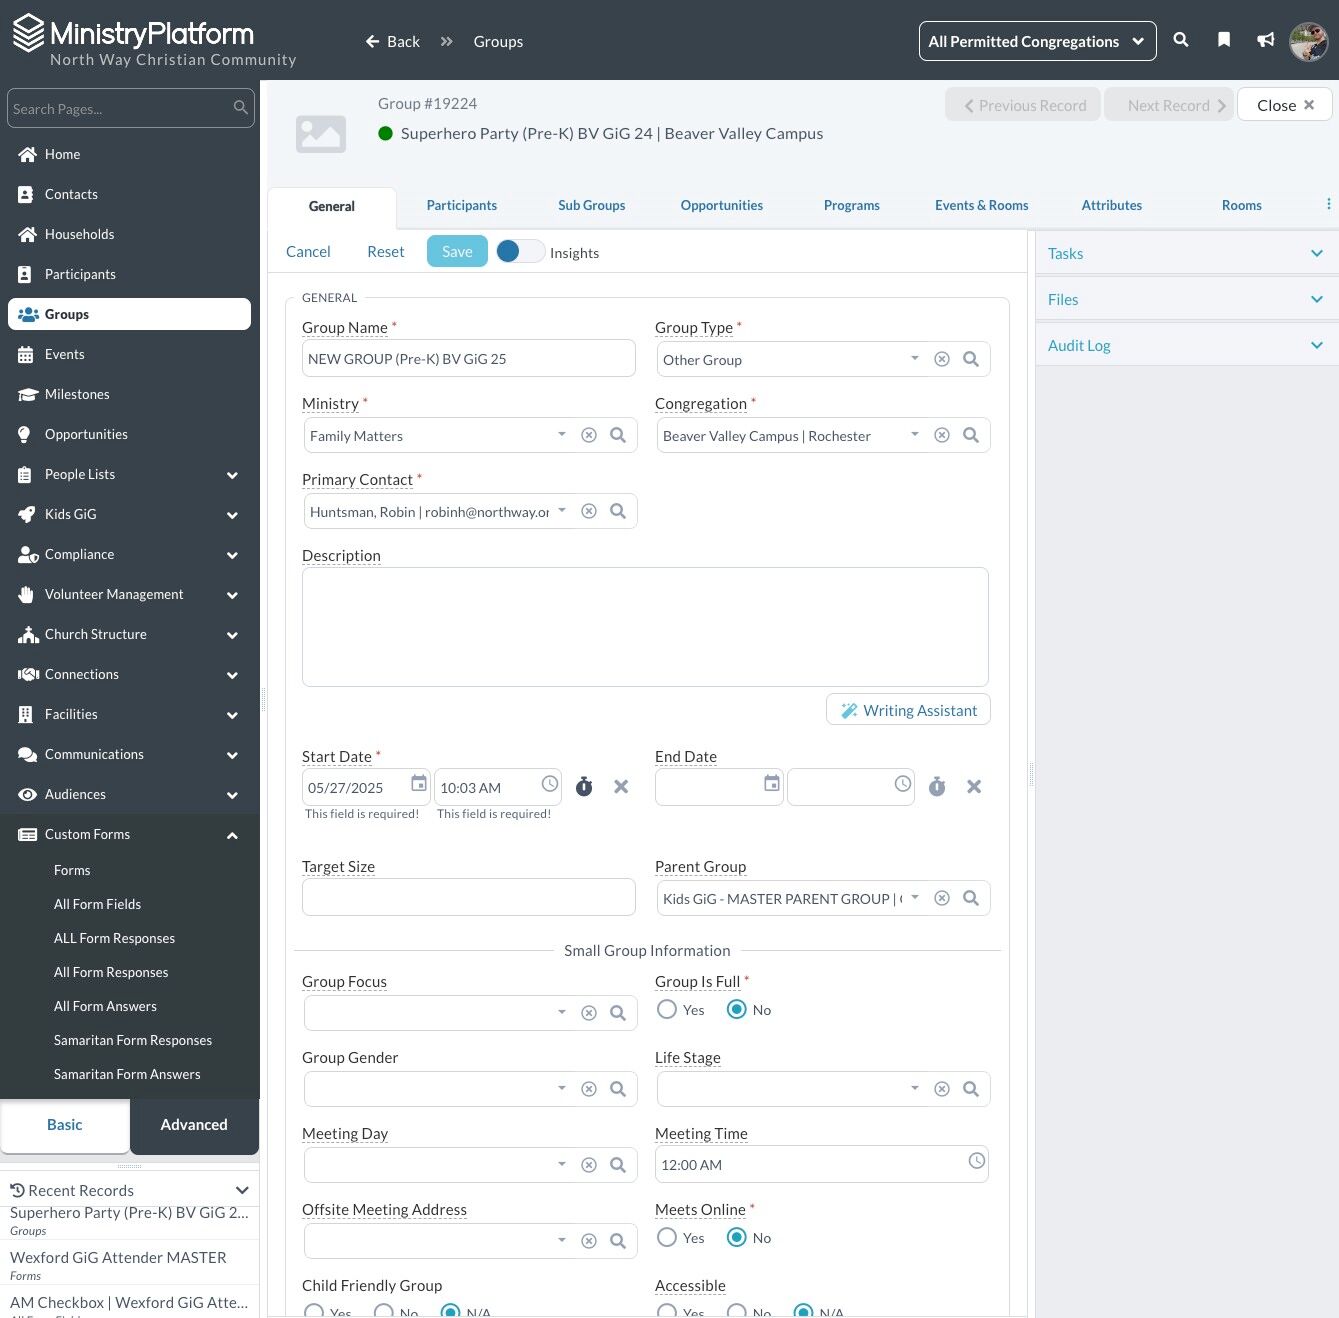Toggle the Insights switch
This screenshot has width=1339, height=1318.
coord(520,252)
